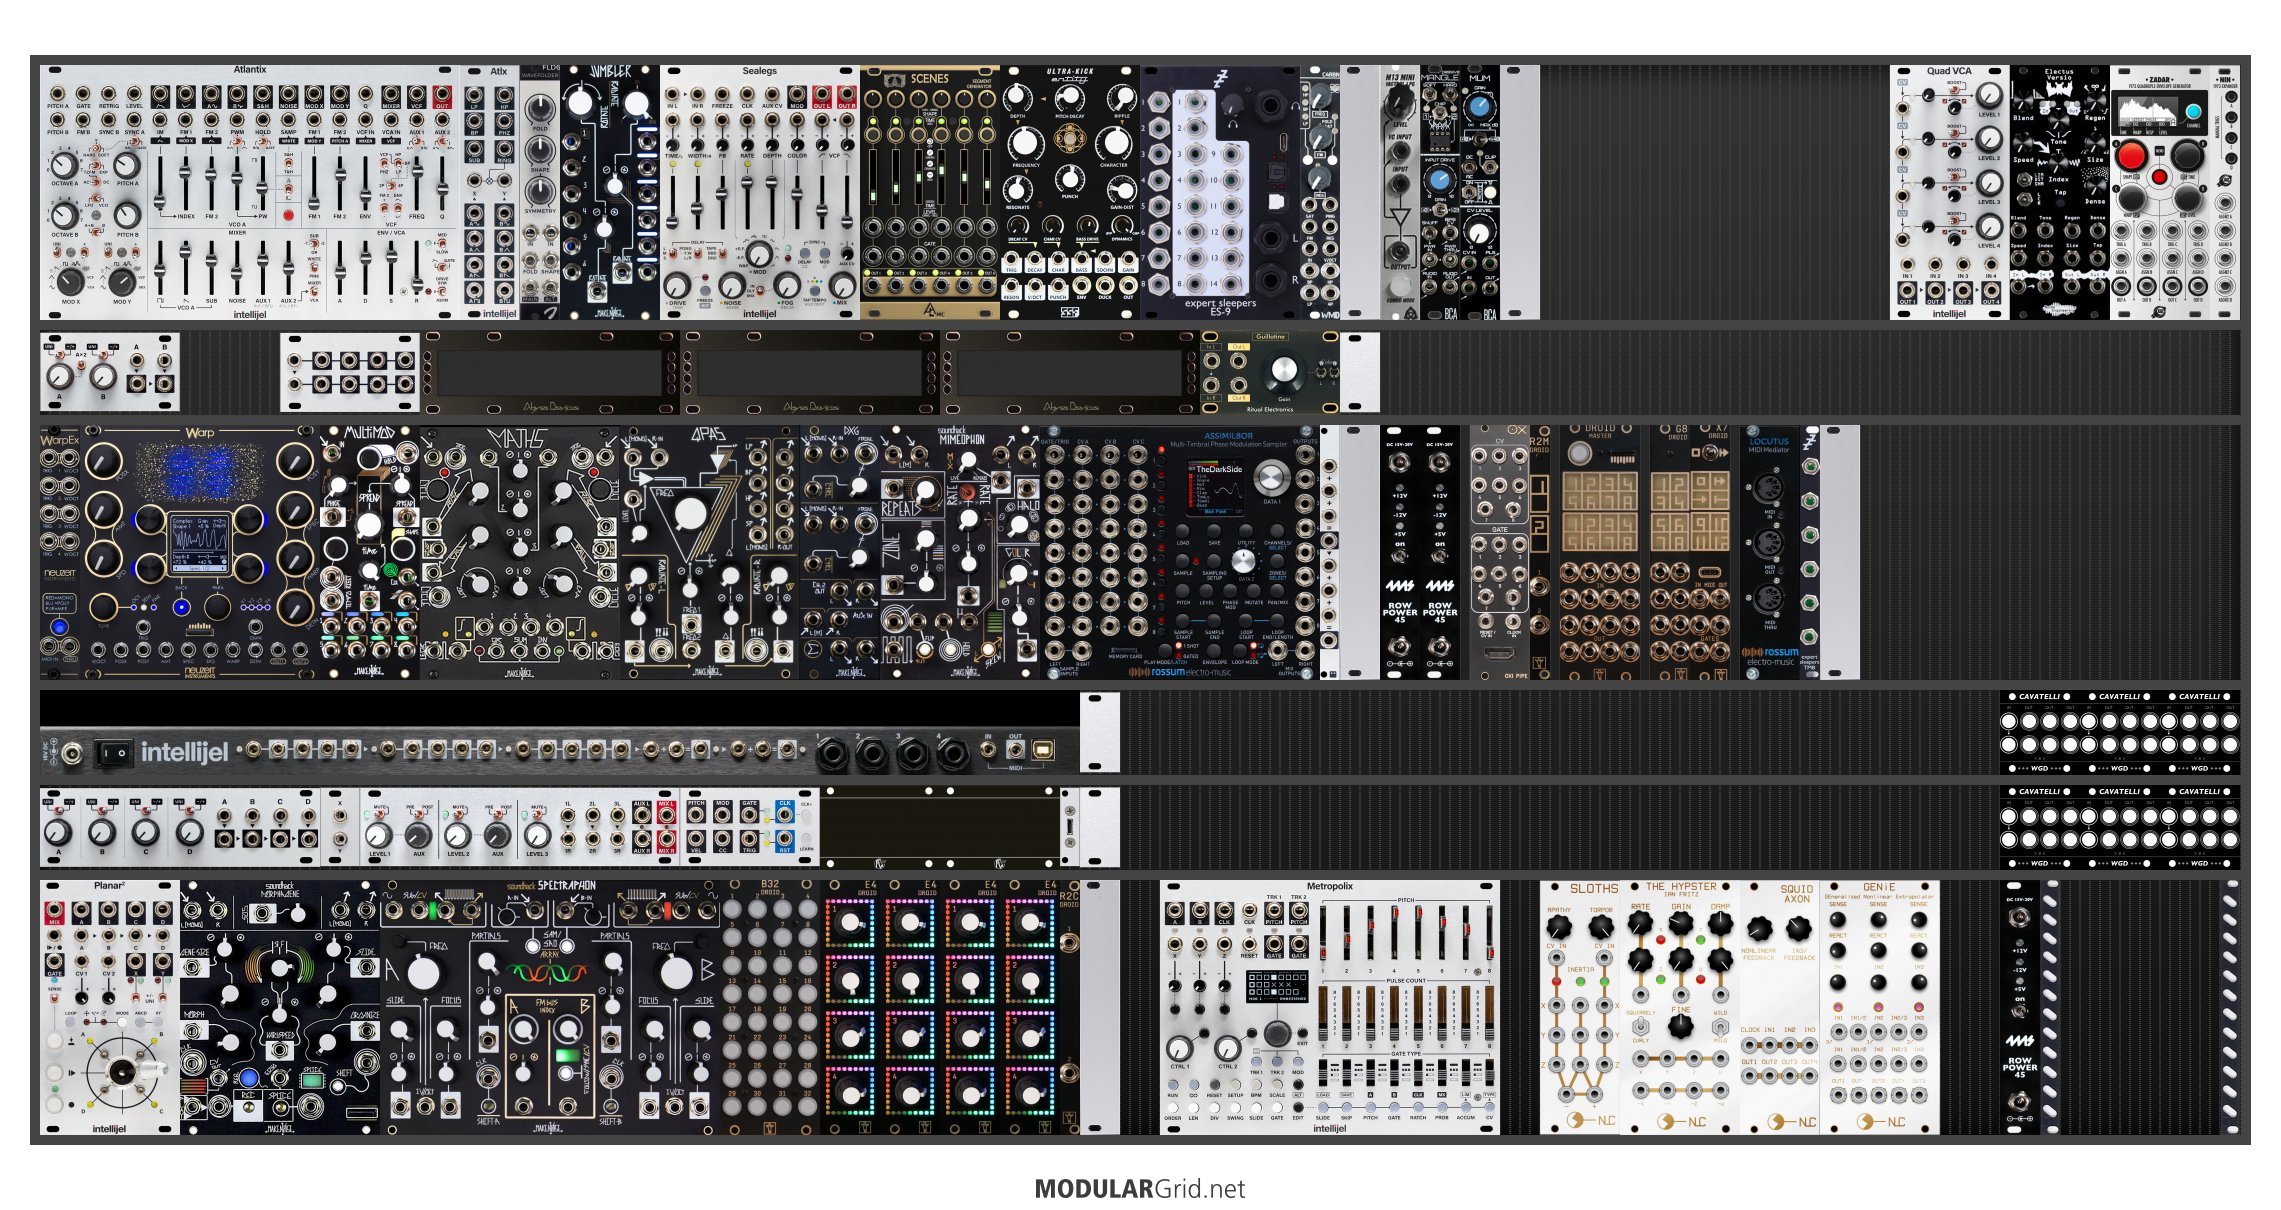Select the Jumbler module

click(610, 193)
